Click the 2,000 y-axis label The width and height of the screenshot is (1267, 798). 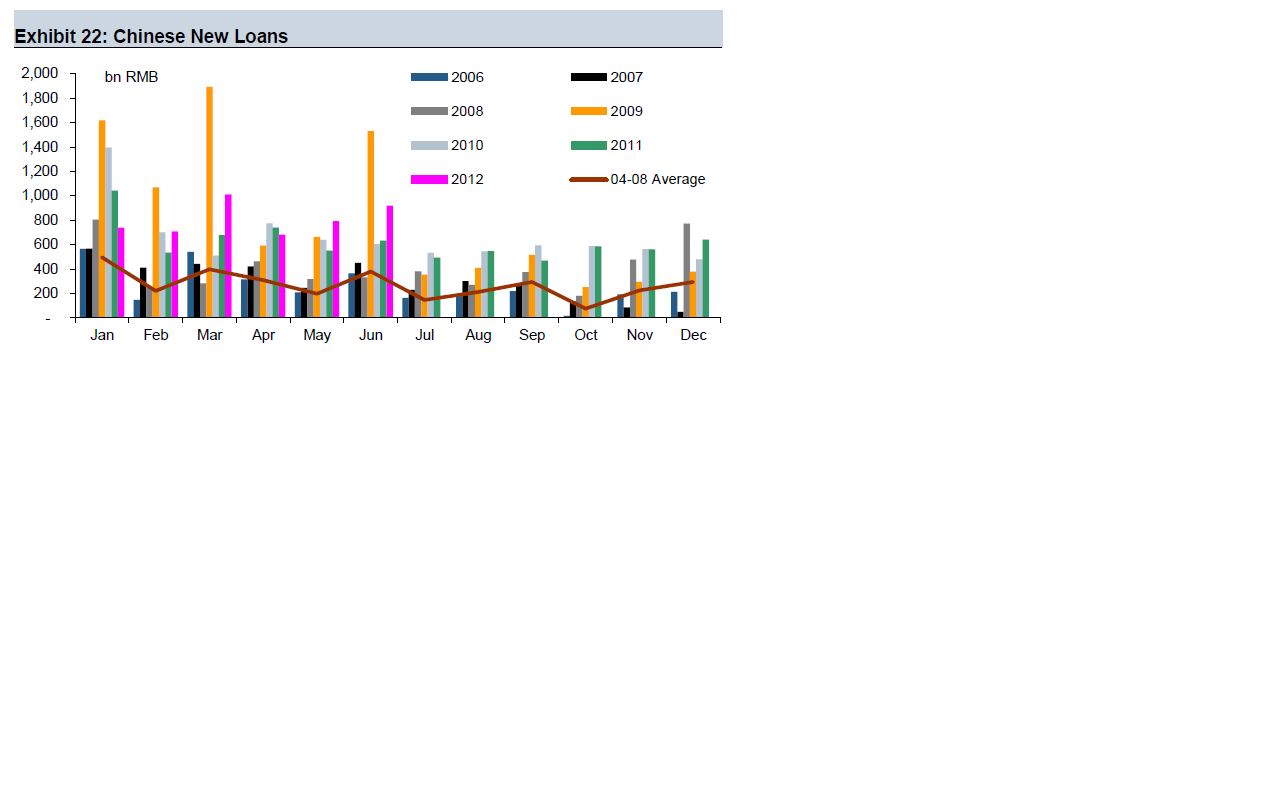(x=39, y=73)
